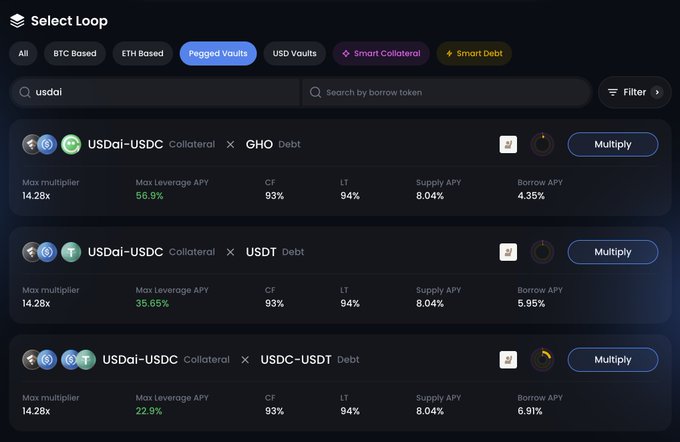The image size is (680, 442).
Task: Click the 56.9% Max Leverage APY value
Action: (x=150, y=196)
